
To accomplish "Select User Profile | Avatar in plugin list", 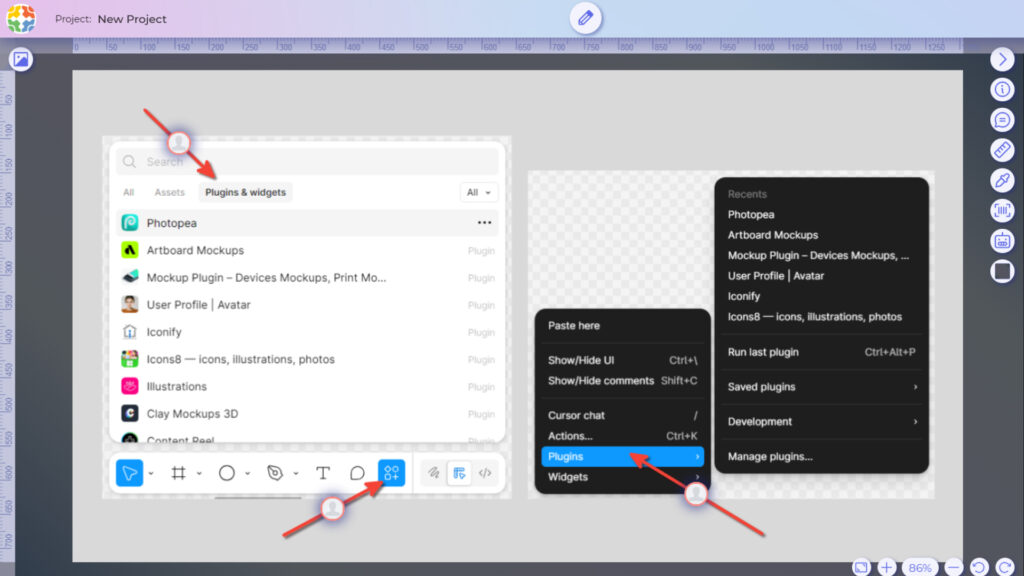I will click(x=307, y=305).
